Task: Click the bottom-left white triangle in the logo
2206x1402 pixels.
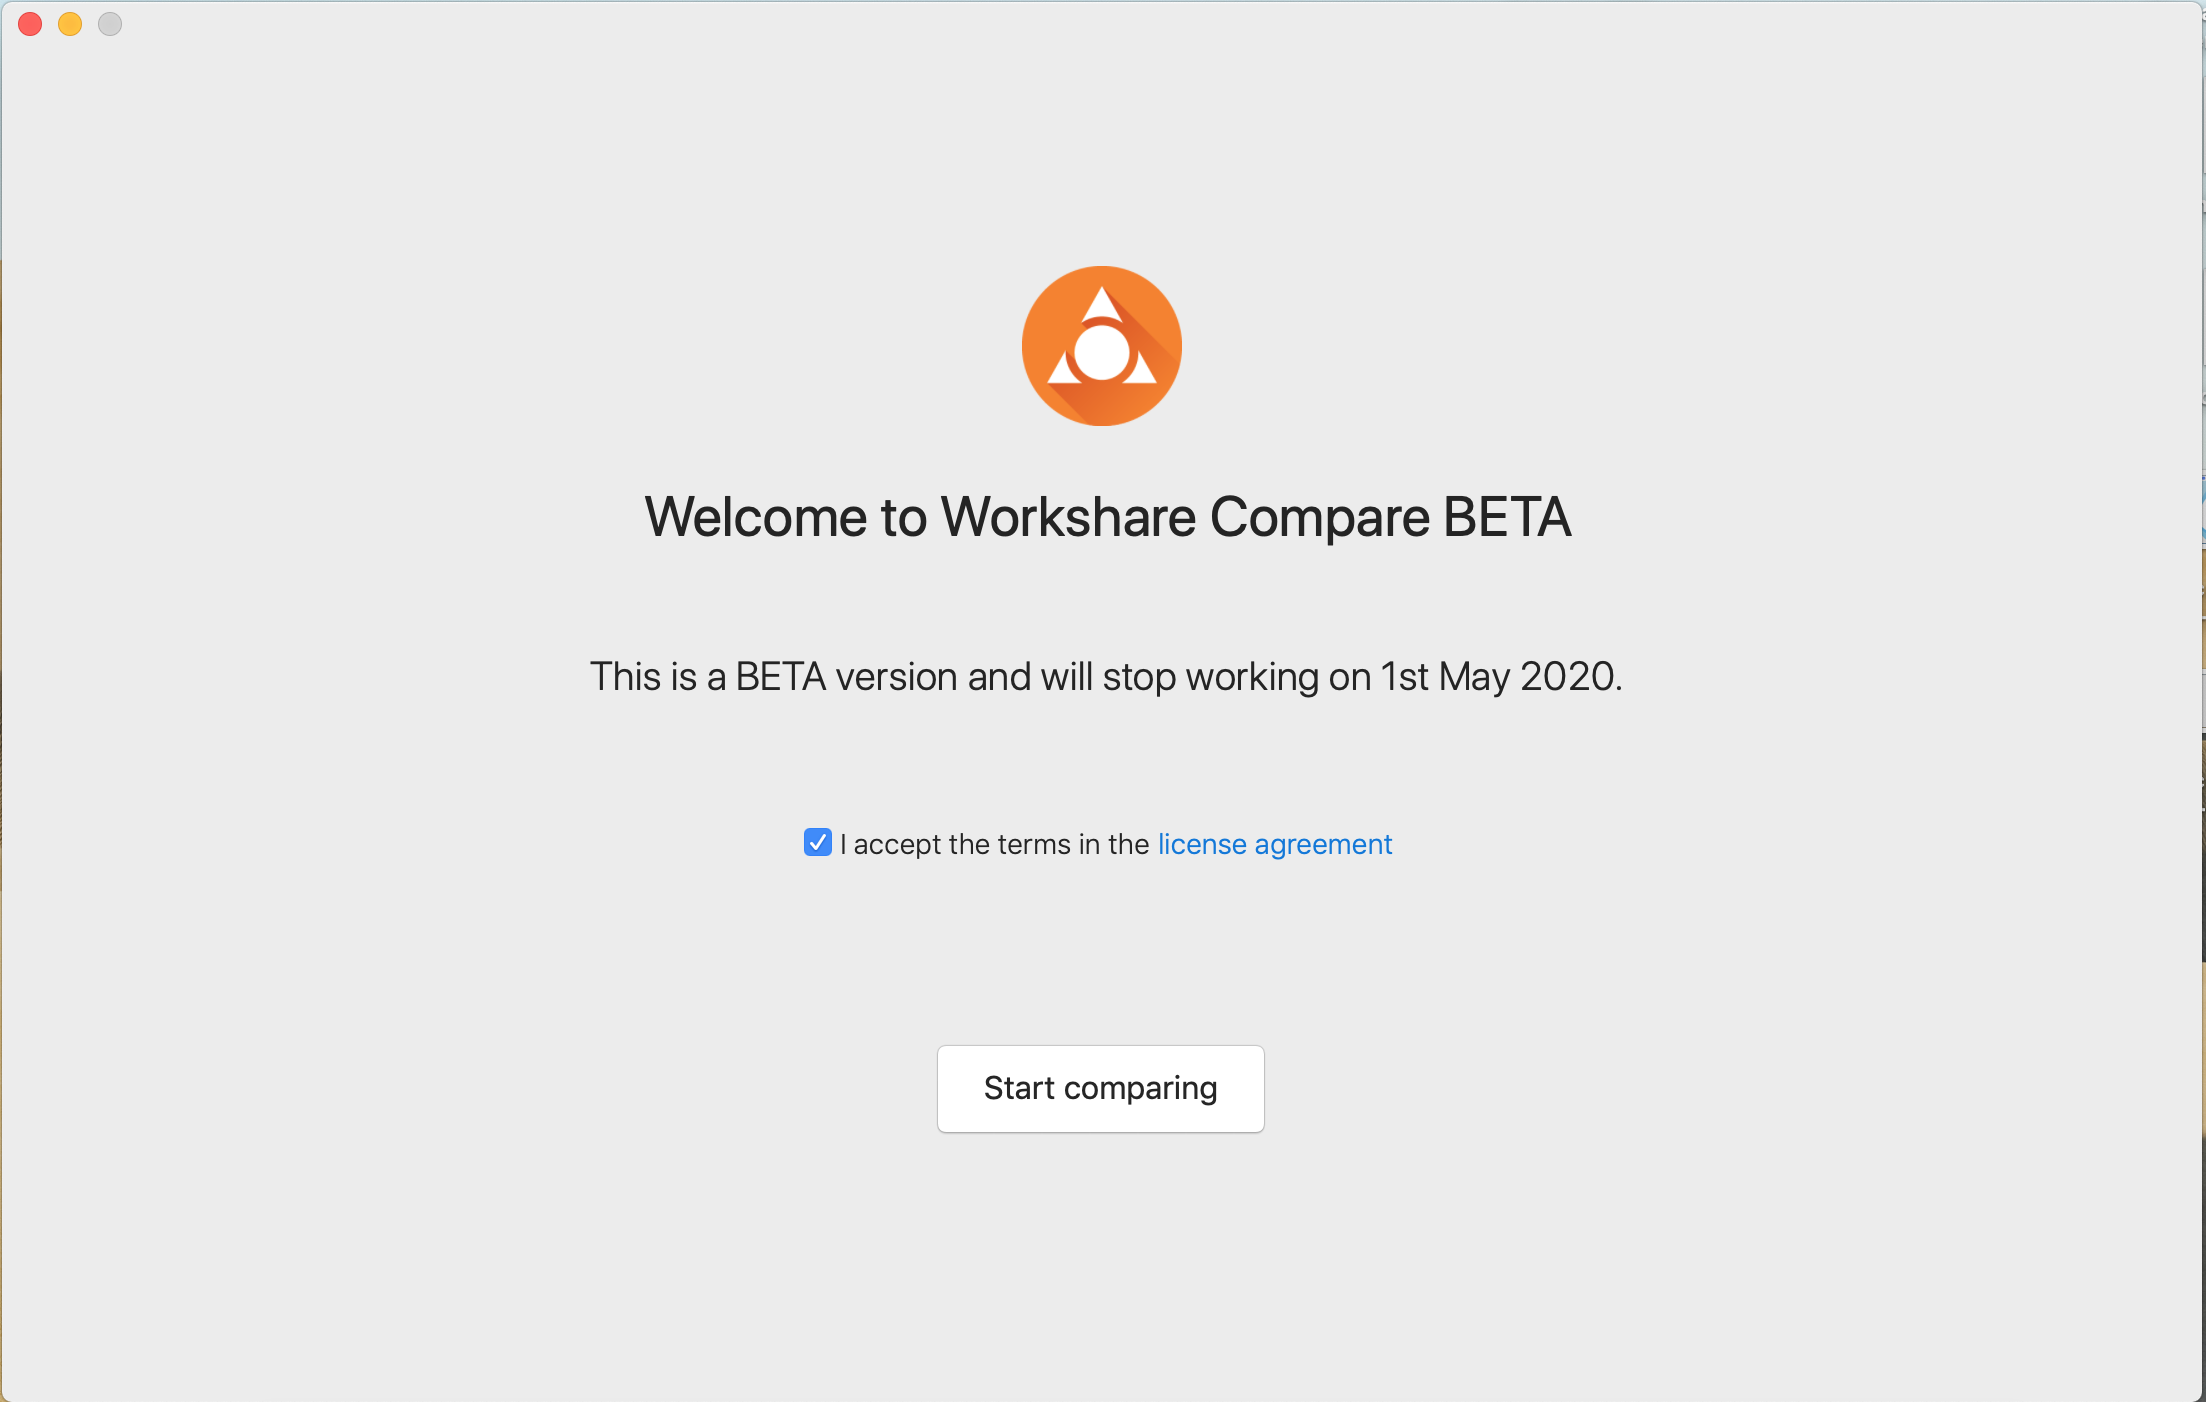Action: (x=1063, y=368)
